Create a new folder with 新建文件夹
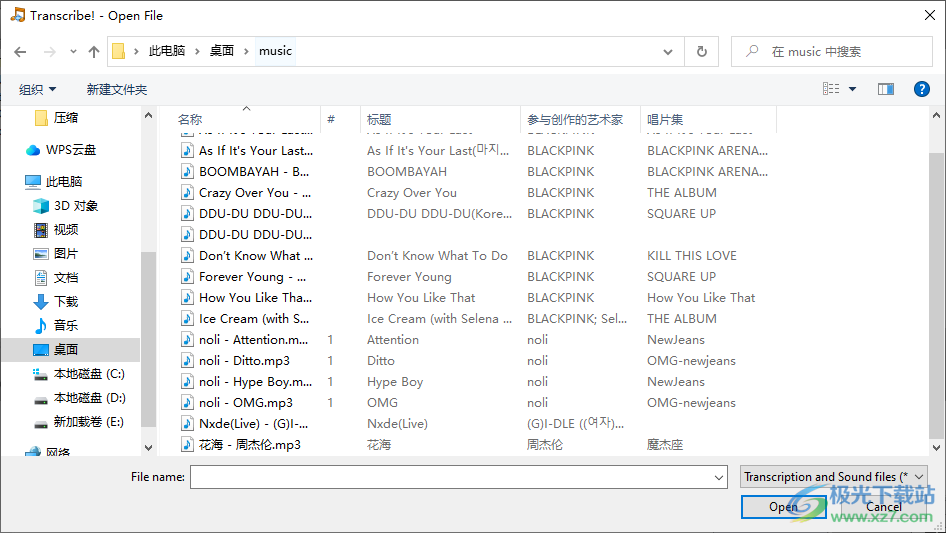The height and width of the screenshot is (533, 946). tap(116, 89)
